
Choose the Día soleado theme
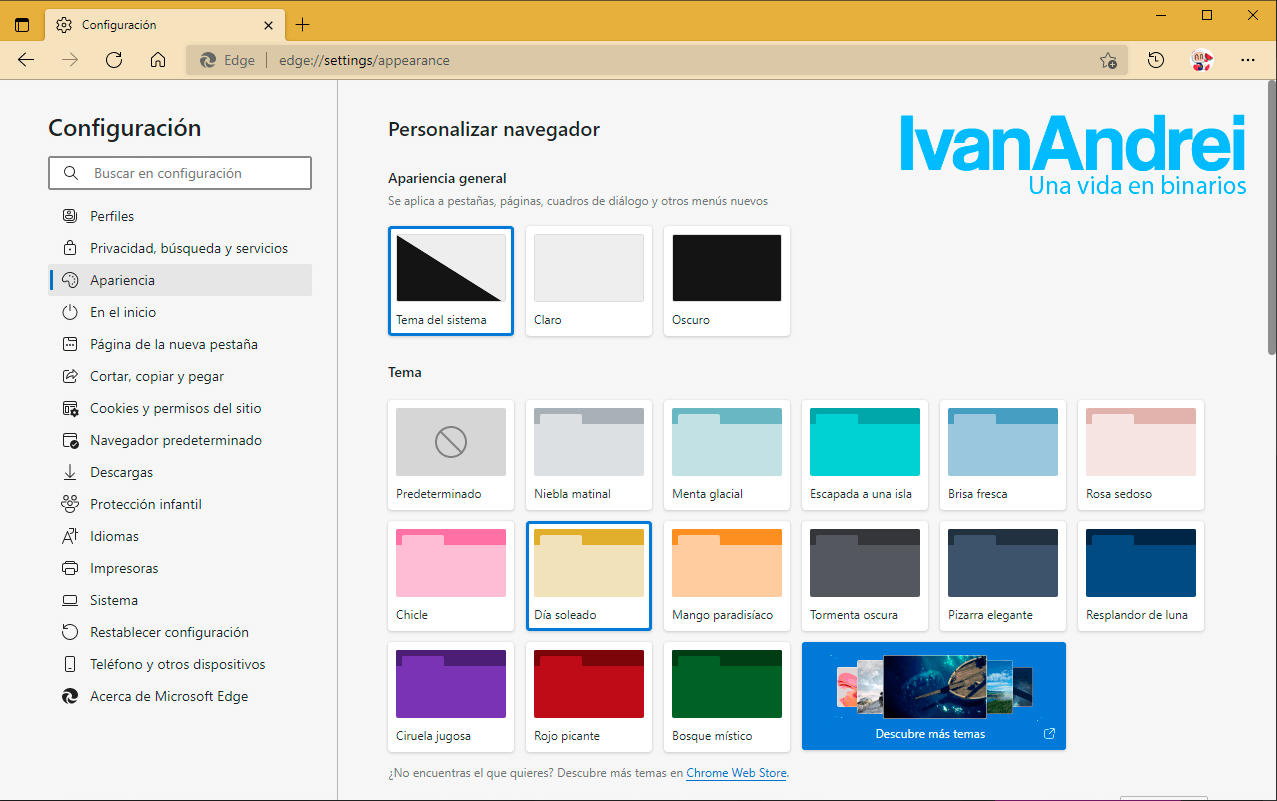click(589, 576)
